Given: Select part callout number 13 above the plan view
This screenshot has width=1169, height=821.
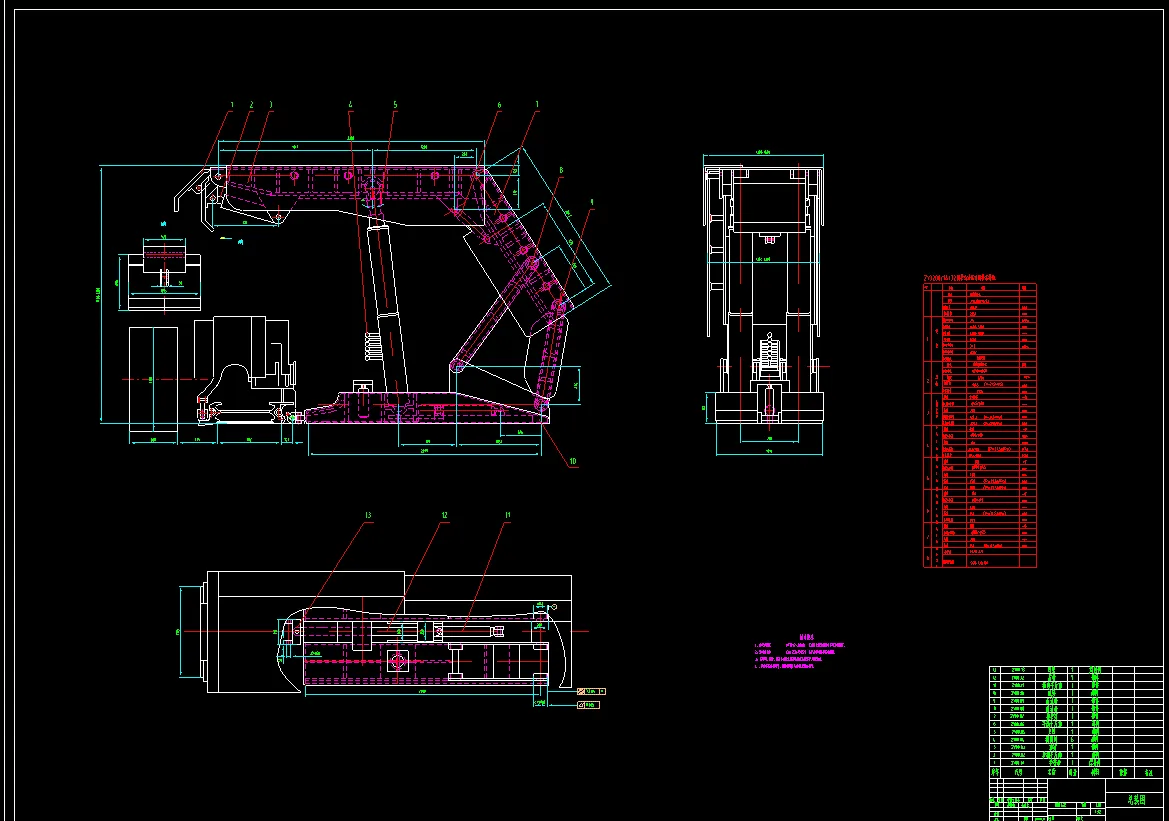Looking at the screenshot, I should 368,515.
